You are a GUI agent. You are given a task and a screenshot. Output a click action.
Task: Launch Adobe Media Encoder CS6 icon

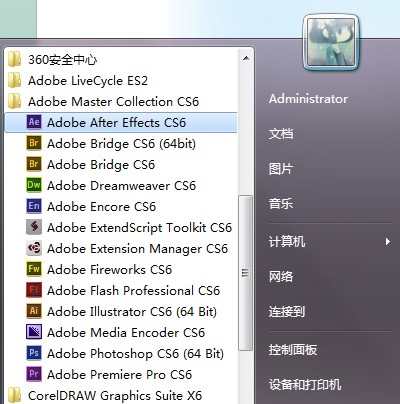point(34,332)
